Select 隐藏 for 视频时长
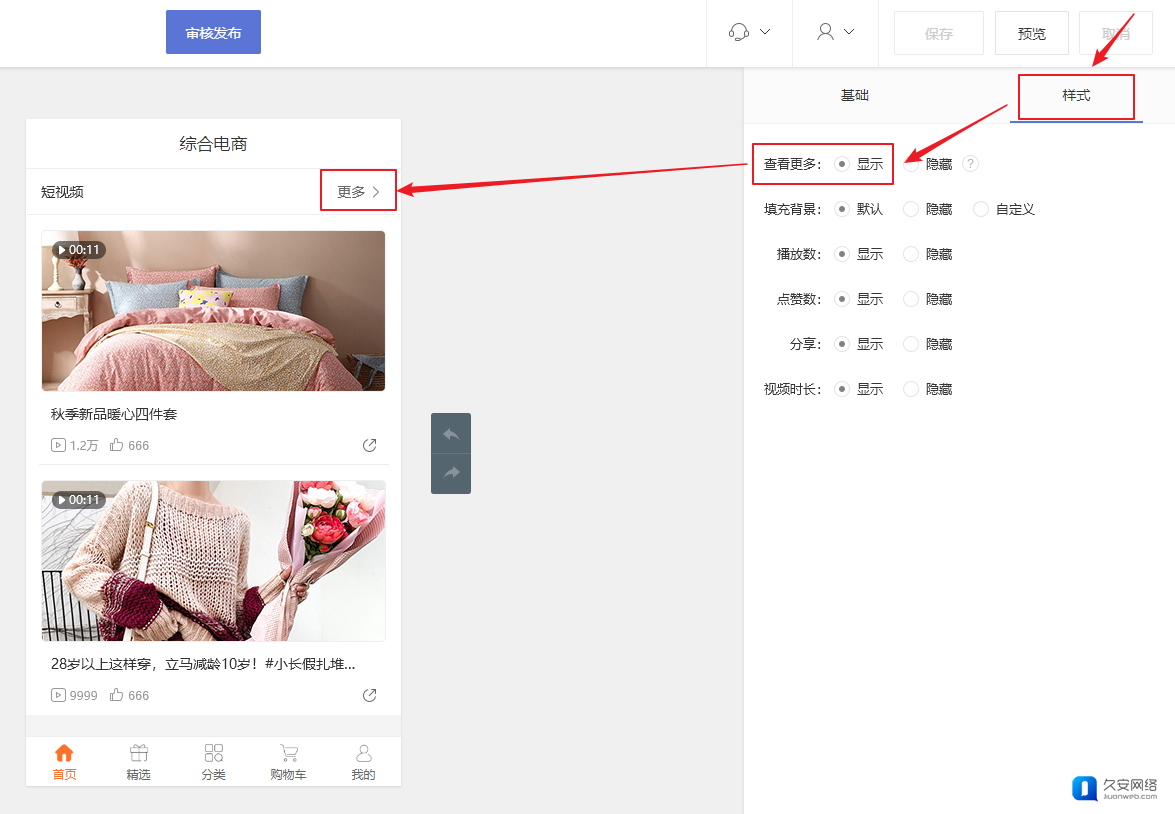1175x814 pixels. tap(910, 389)
